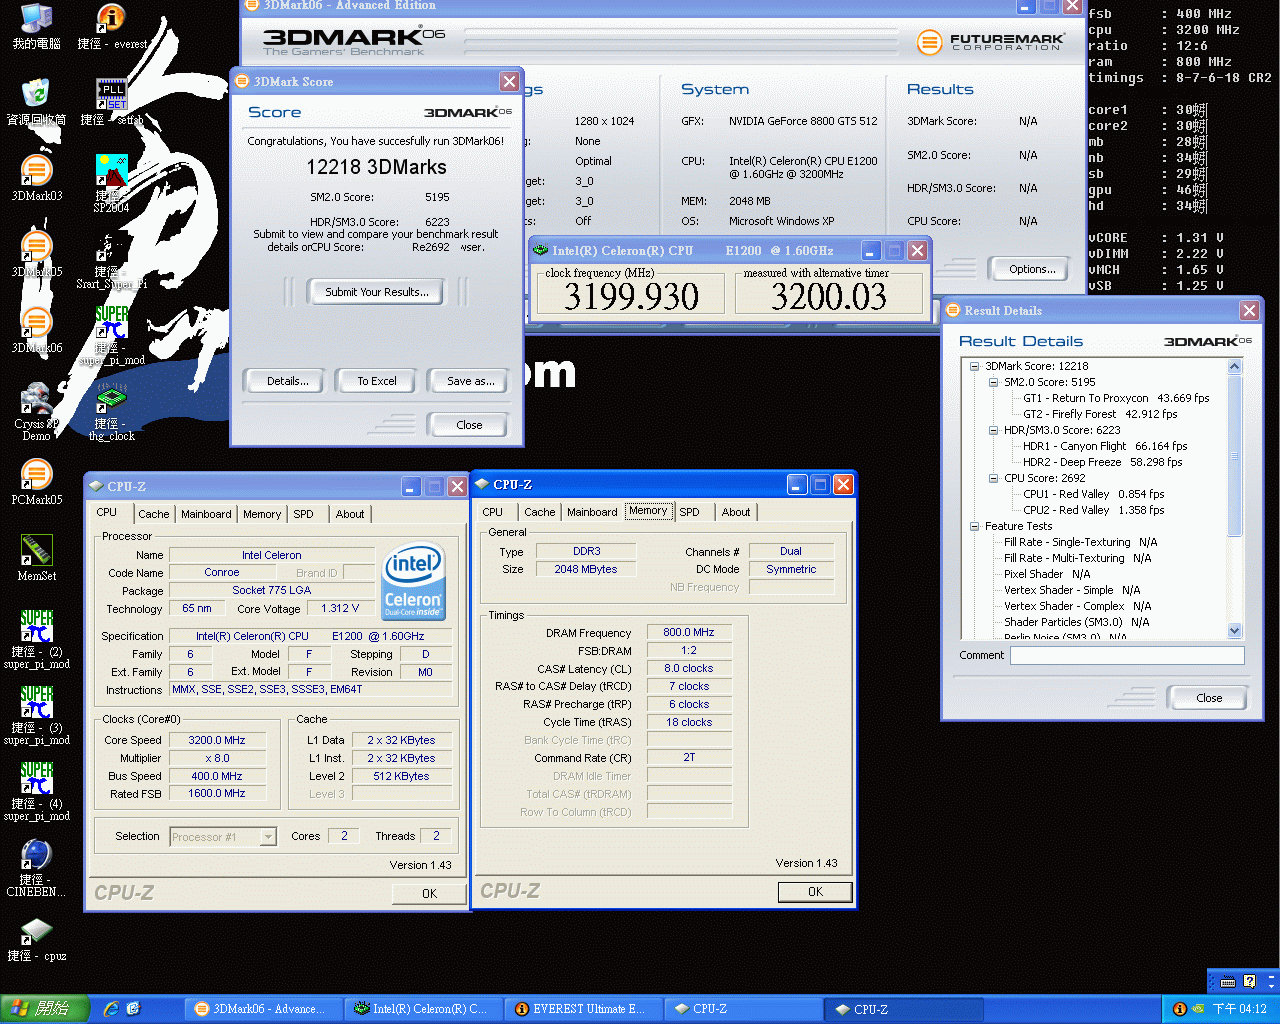1280x1024 pixels.
Task: Select HDR2 - Deep Freeze result row
Action: pos(1102,462)
